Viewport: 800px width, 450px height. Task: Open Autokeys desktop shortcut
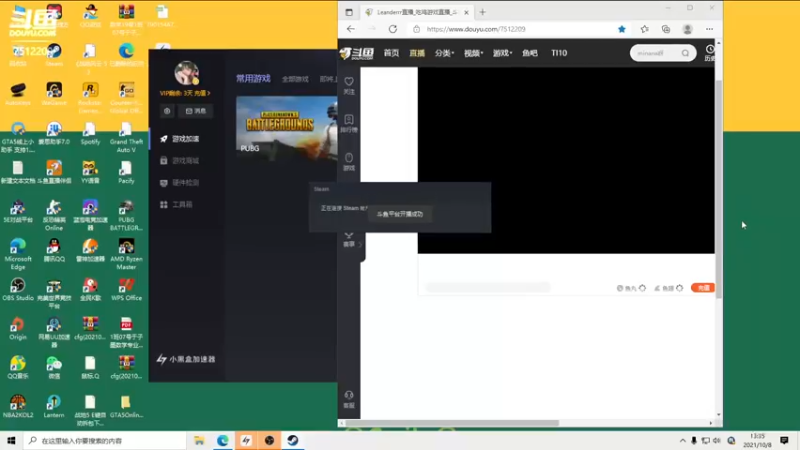point(18,94)
